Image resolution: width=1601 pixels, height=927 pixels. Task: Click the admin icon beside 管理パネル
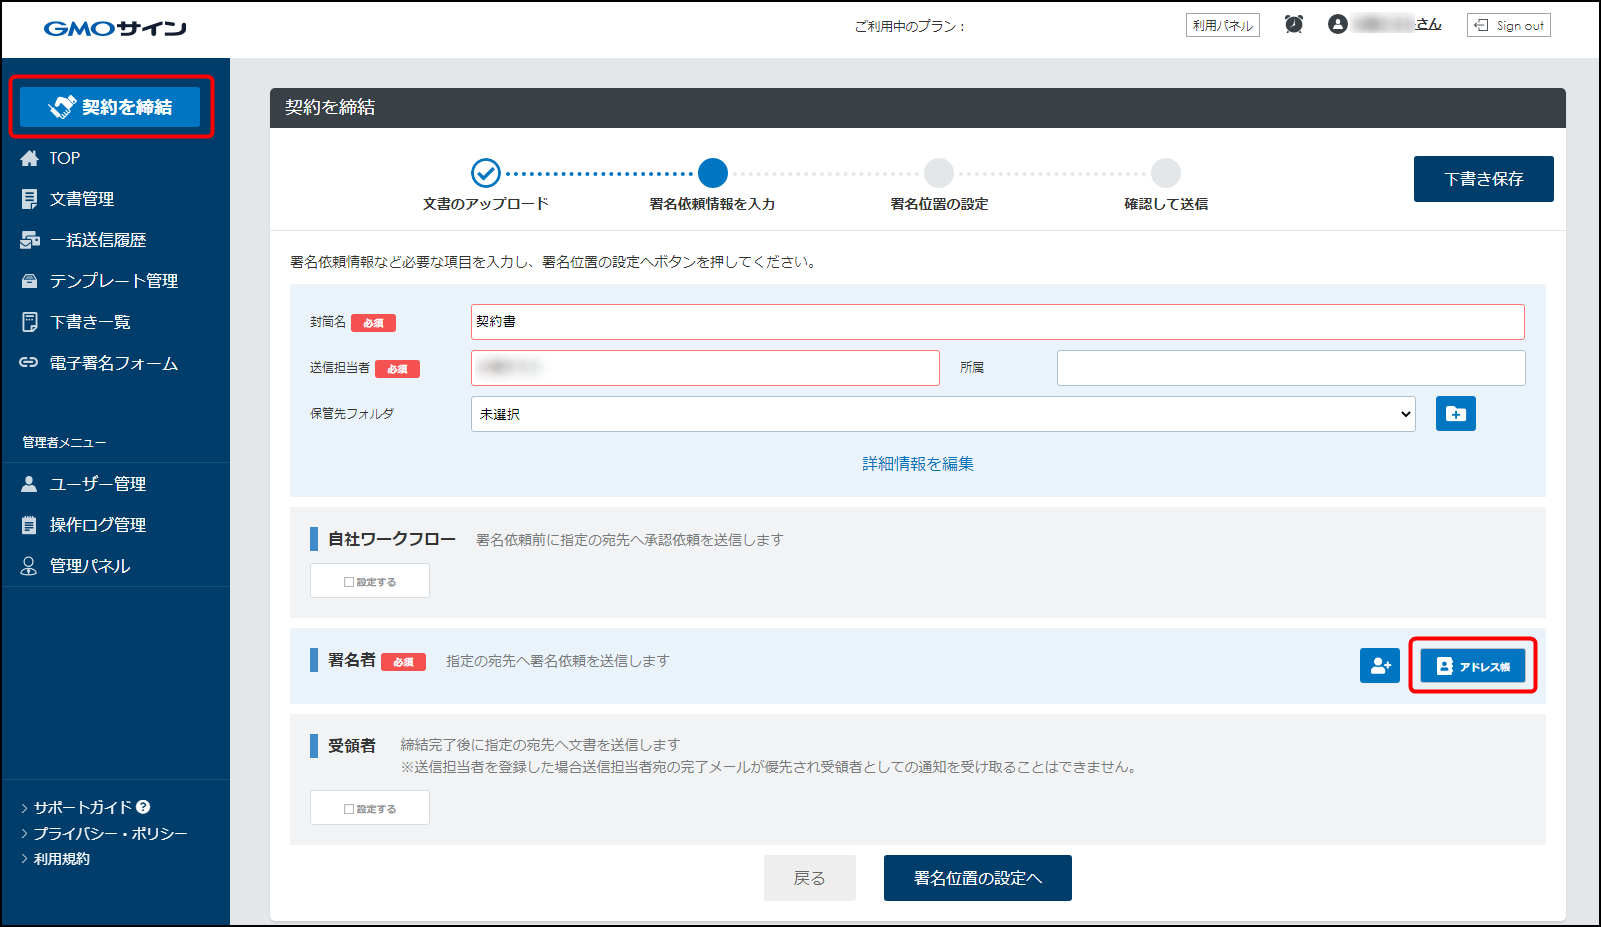pos(29,566)
